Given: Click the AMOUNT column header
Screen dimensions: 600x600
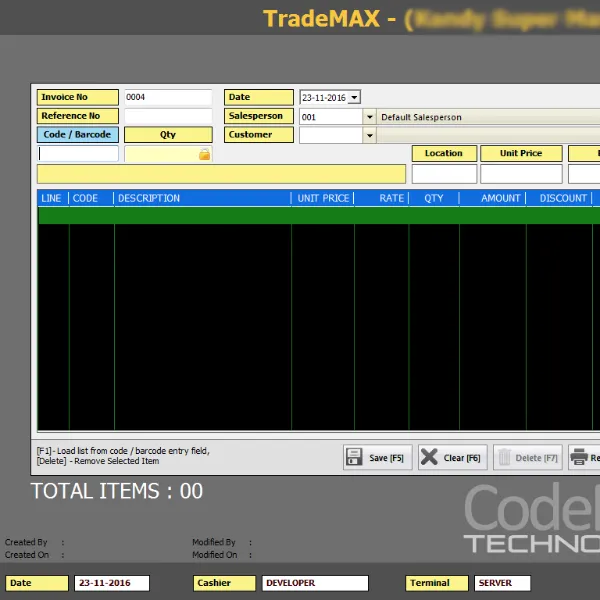Looking at the screenshot, I should [493, 198].
